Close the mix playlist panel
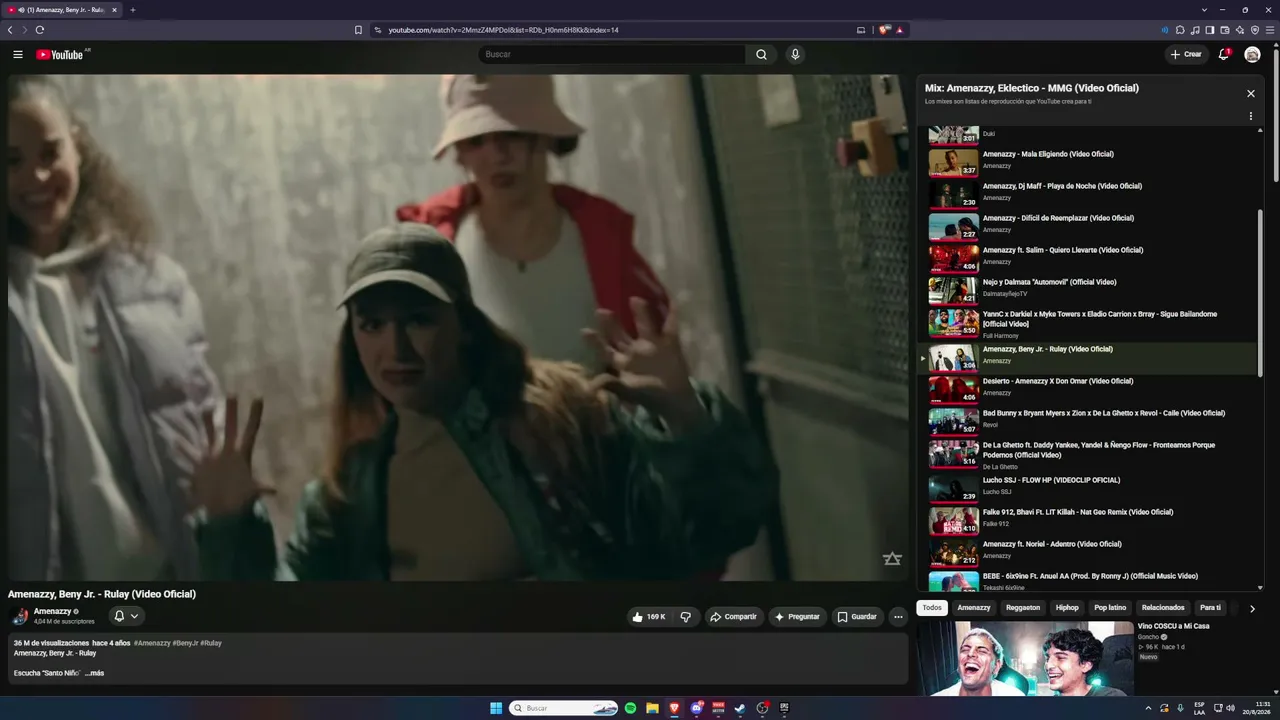1280x720 pixels. (1250, 93)
